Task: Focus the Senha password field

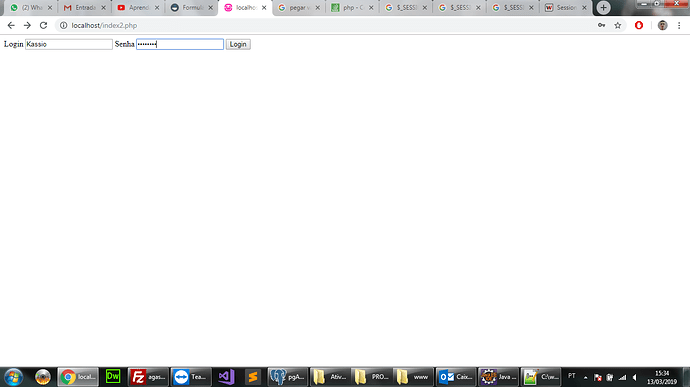Action: pyautogui.click(x=180, y=44)
